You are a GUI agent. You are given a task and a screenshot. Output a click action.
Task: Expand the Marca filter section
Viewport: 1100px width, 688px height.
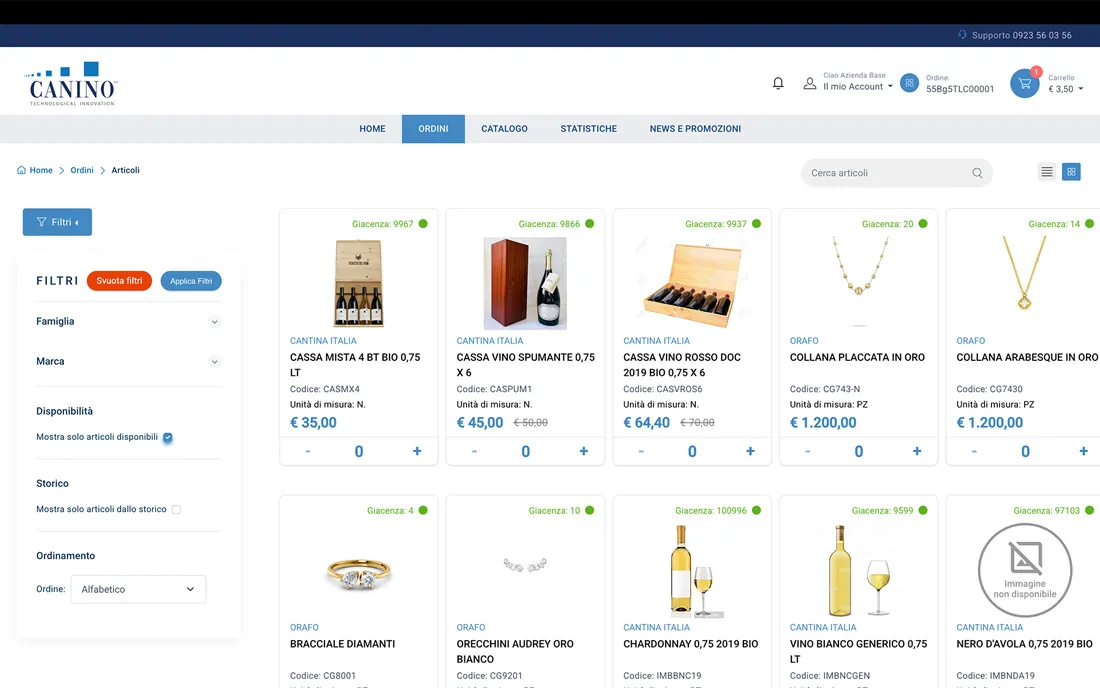[x=214, y=362]
